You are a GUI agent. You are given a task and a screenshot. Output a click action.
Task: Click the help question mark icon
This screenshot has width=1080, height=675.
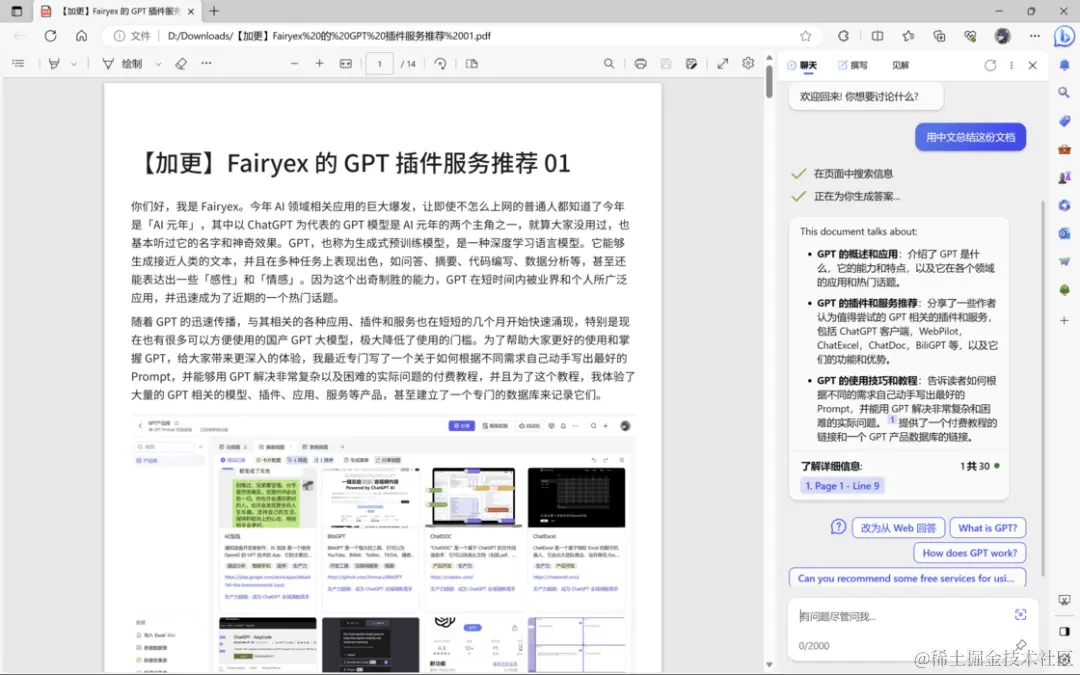[x=838, y=528]
